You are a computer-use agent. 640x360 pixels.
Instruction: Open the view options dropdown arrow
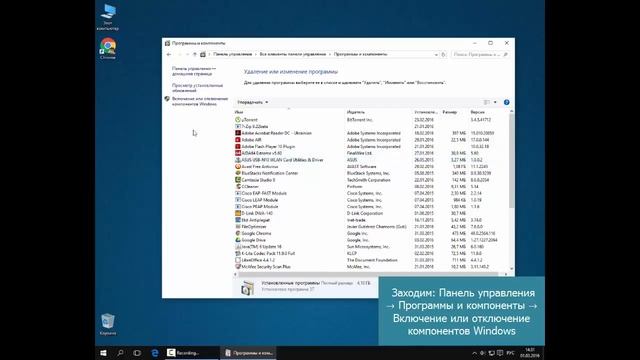click(x=495, y=102)
